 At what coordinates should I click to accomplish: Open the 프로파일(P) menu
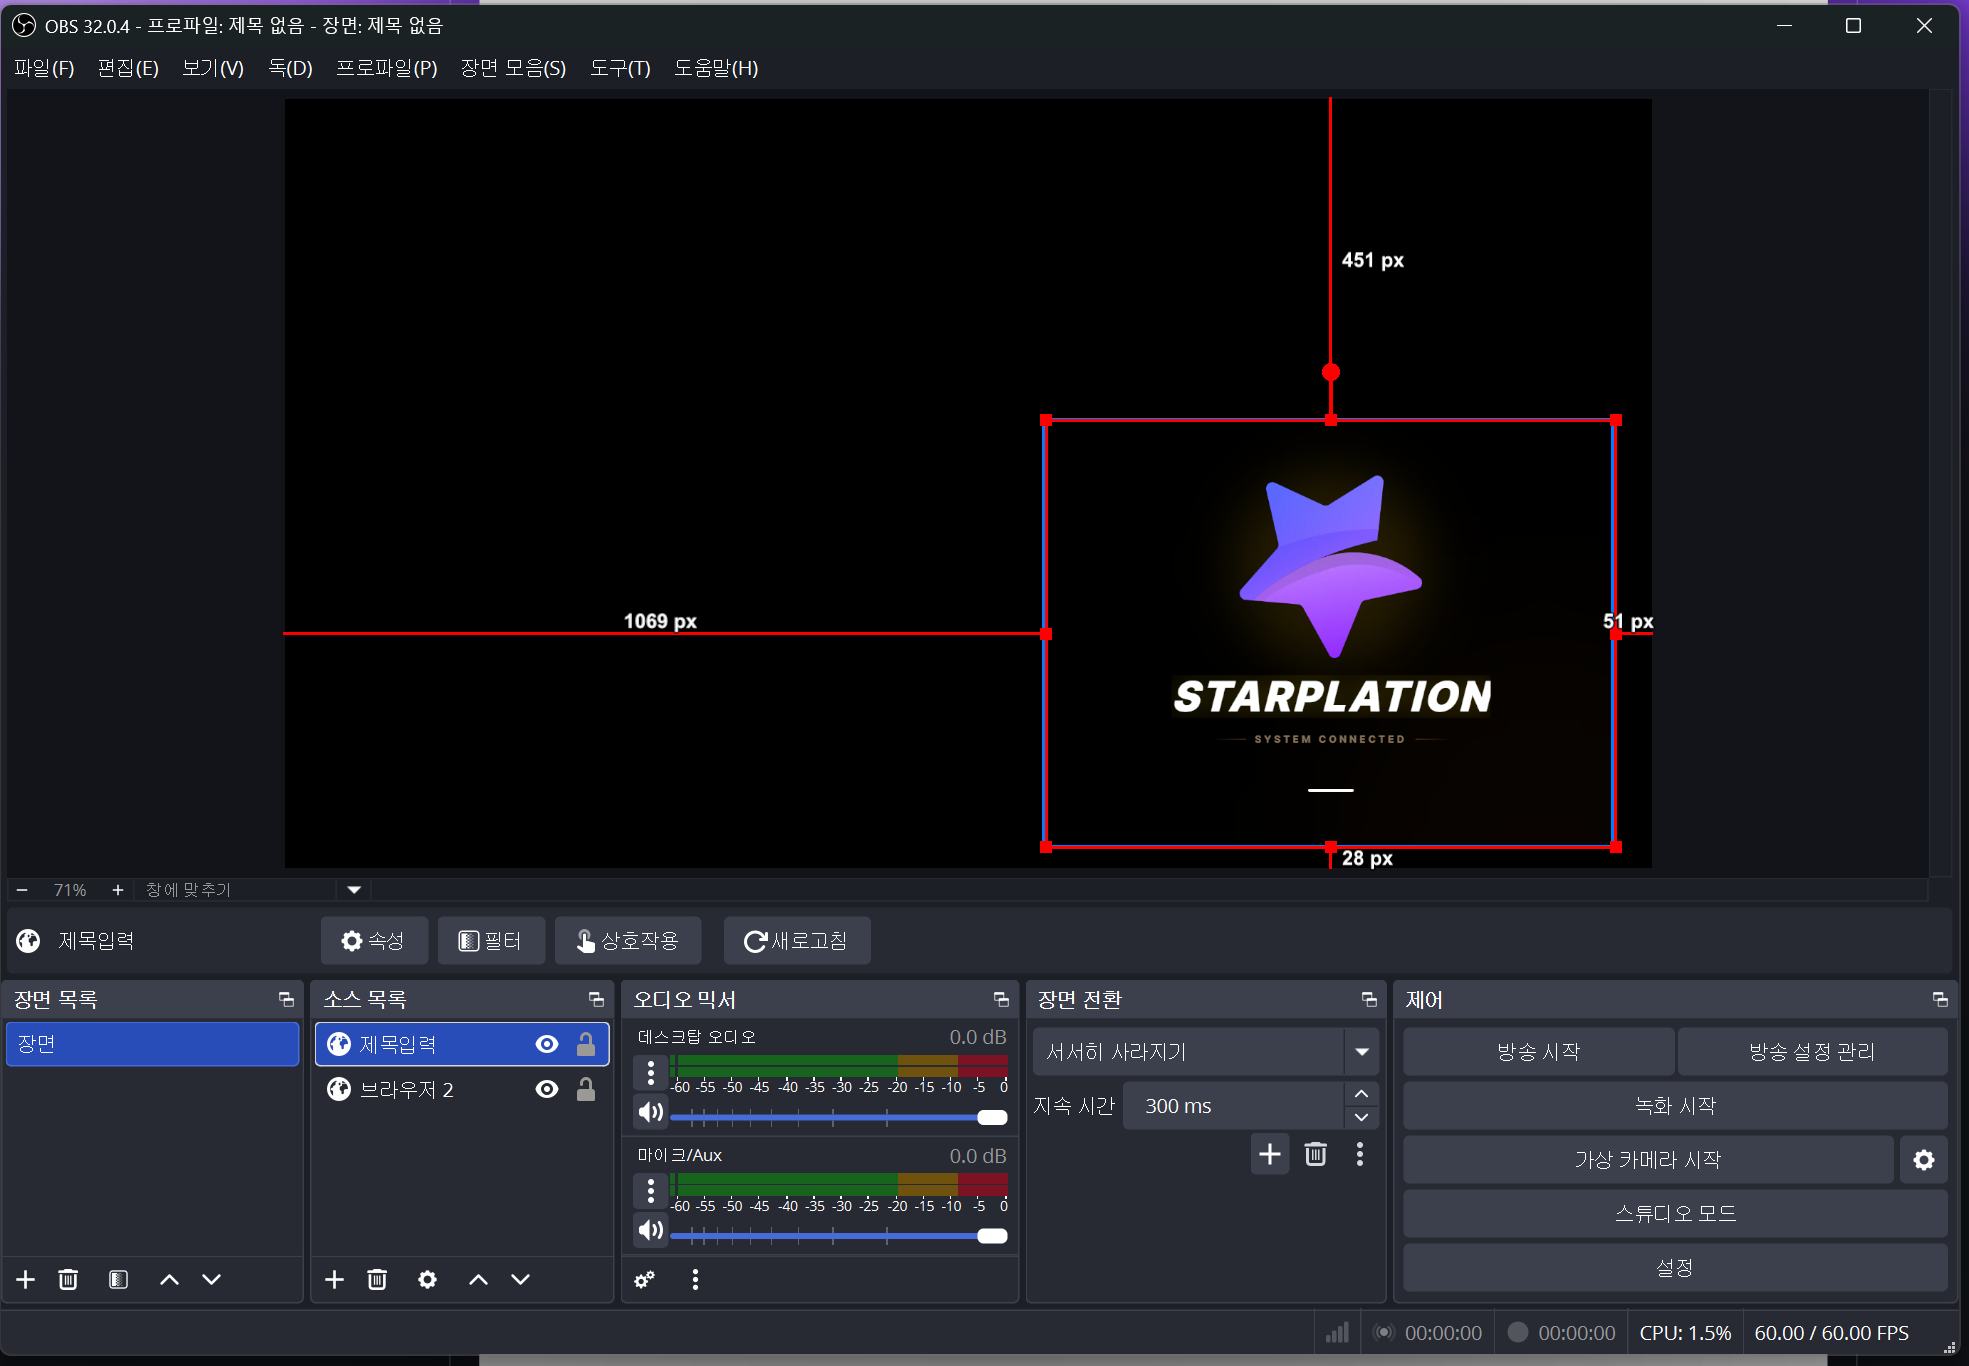(387, 68)
